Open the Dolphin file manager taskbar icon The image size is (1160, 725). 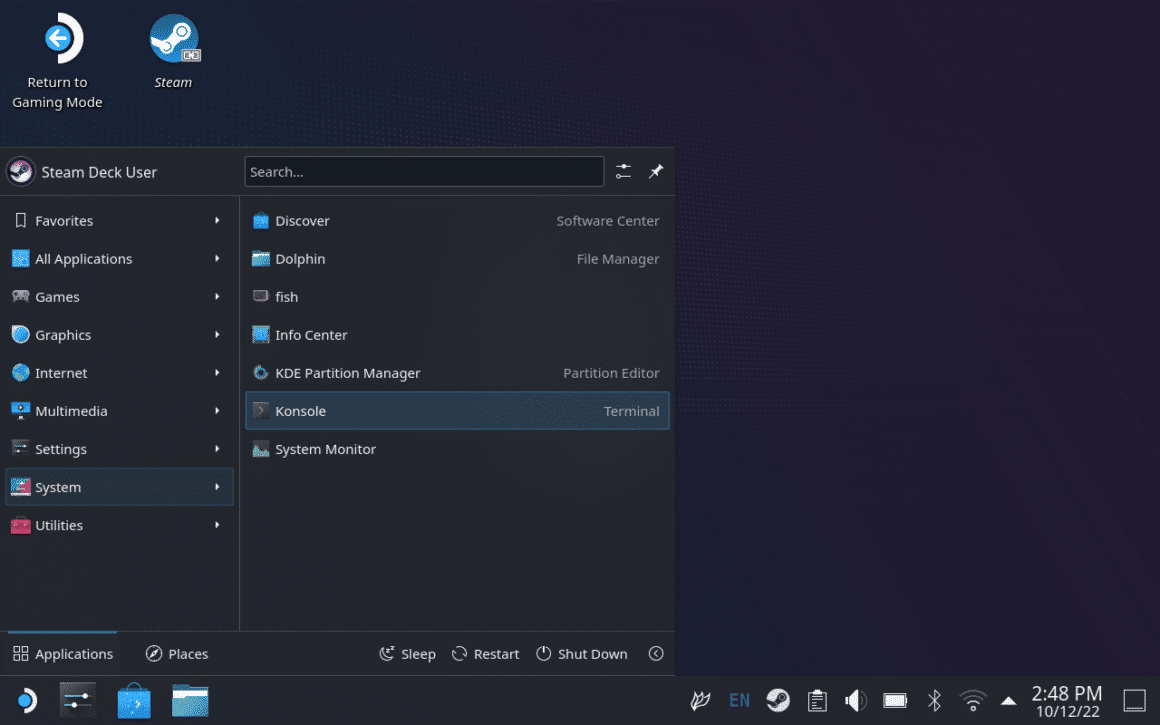(190, 700)
